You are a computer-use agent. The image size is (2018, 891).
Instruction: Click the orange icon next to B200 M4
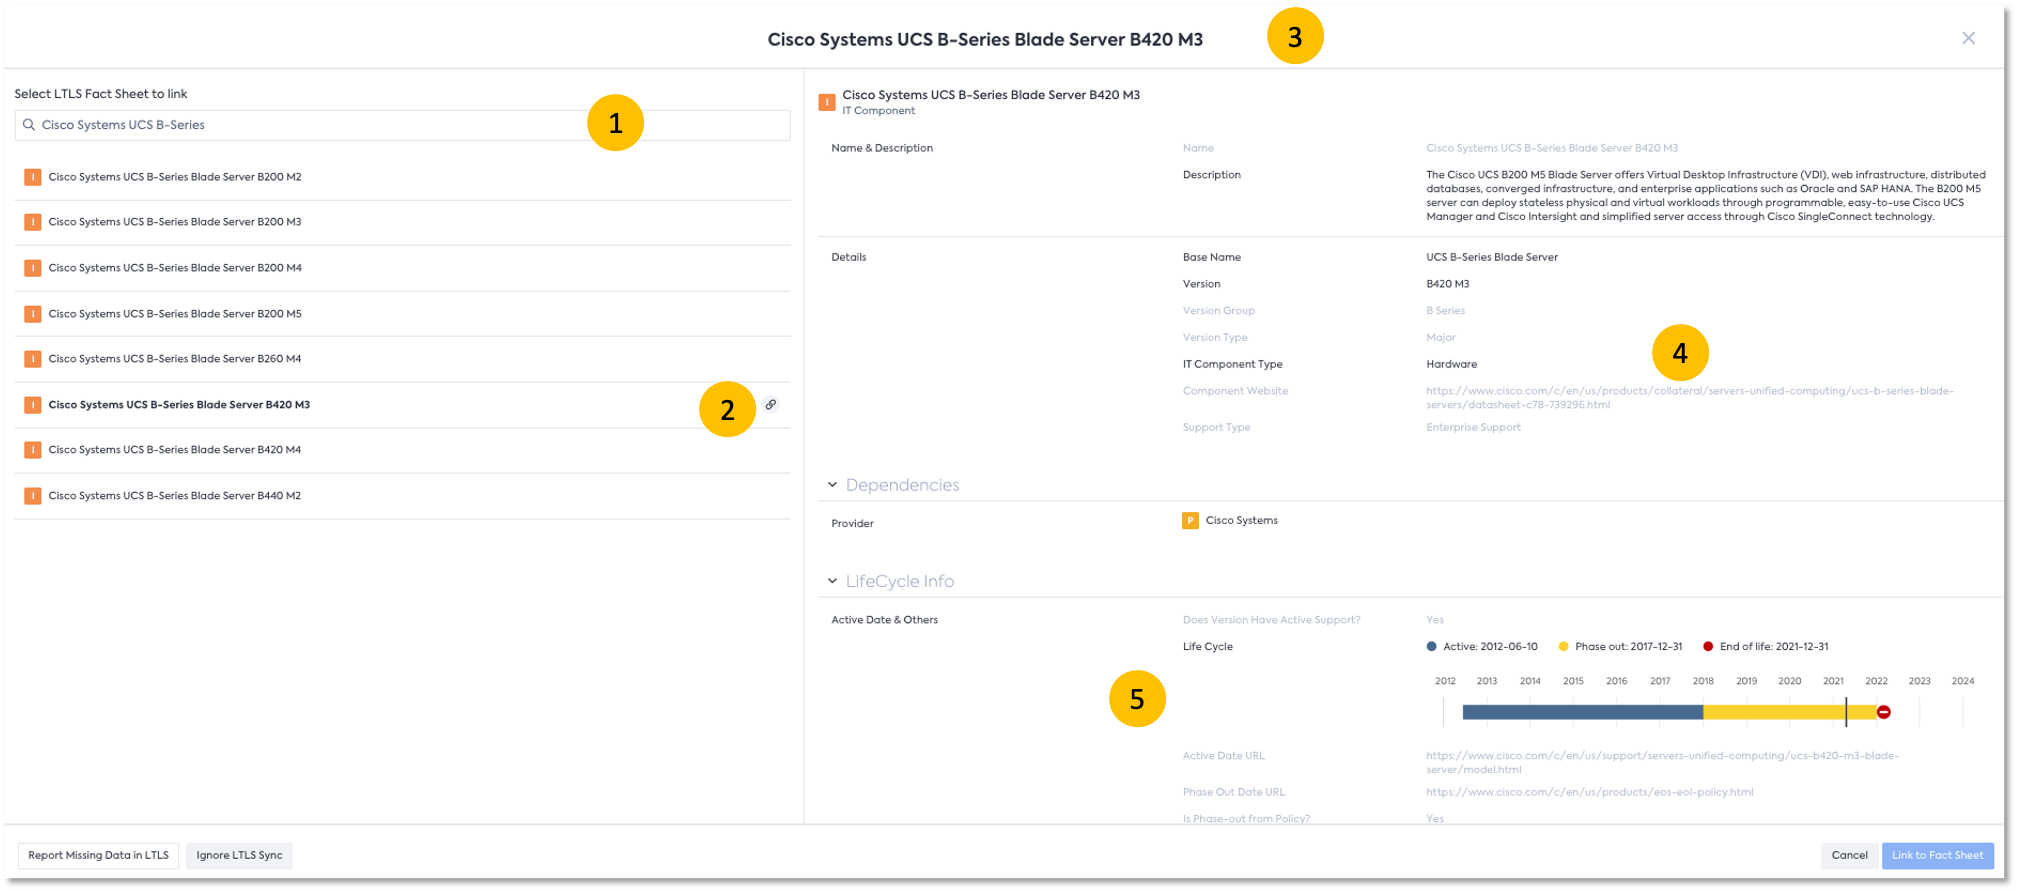33,268
